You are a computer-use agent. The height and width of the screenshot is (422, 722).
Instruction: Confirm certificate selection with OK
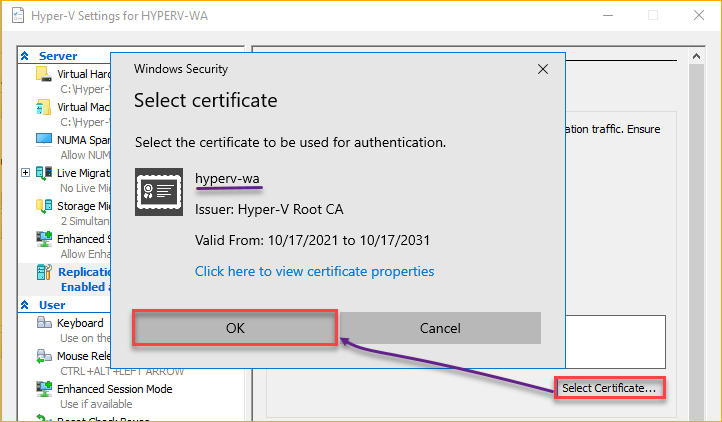tap(235, 328)
